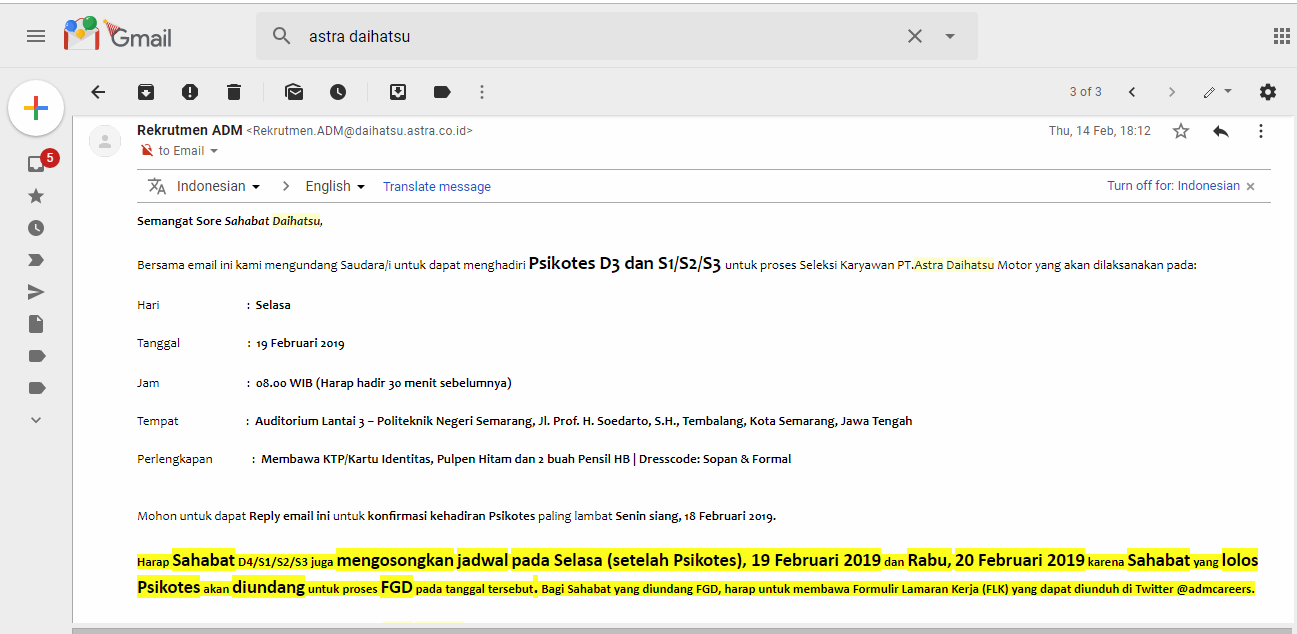Click Translate message link
This screenshot has height=634, width=1297.
coord(437,187)
